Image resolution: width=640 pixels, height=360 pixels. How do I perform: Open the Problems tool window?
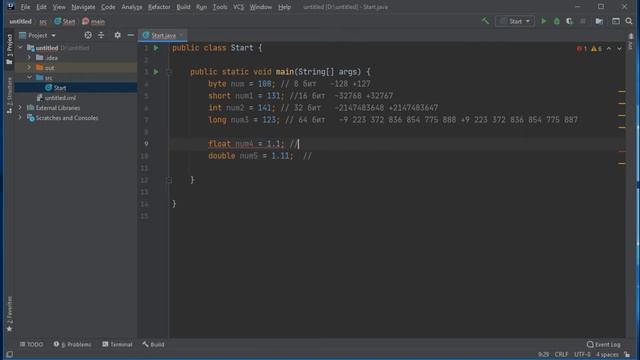pyautogui.click(x=72, y=344)
